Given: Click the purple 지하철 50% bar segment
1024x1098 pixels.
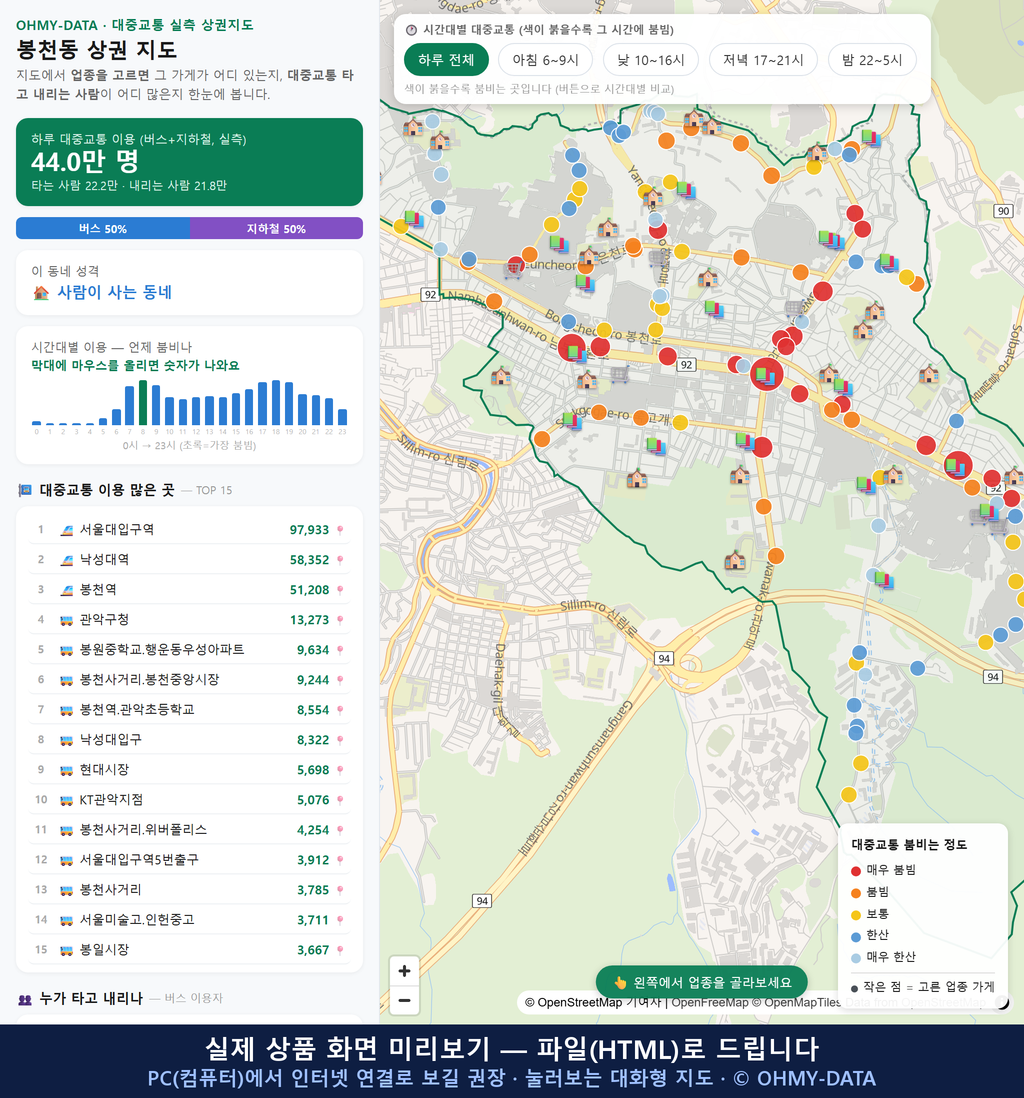Looking at the screenshot, I should (276, 228).
